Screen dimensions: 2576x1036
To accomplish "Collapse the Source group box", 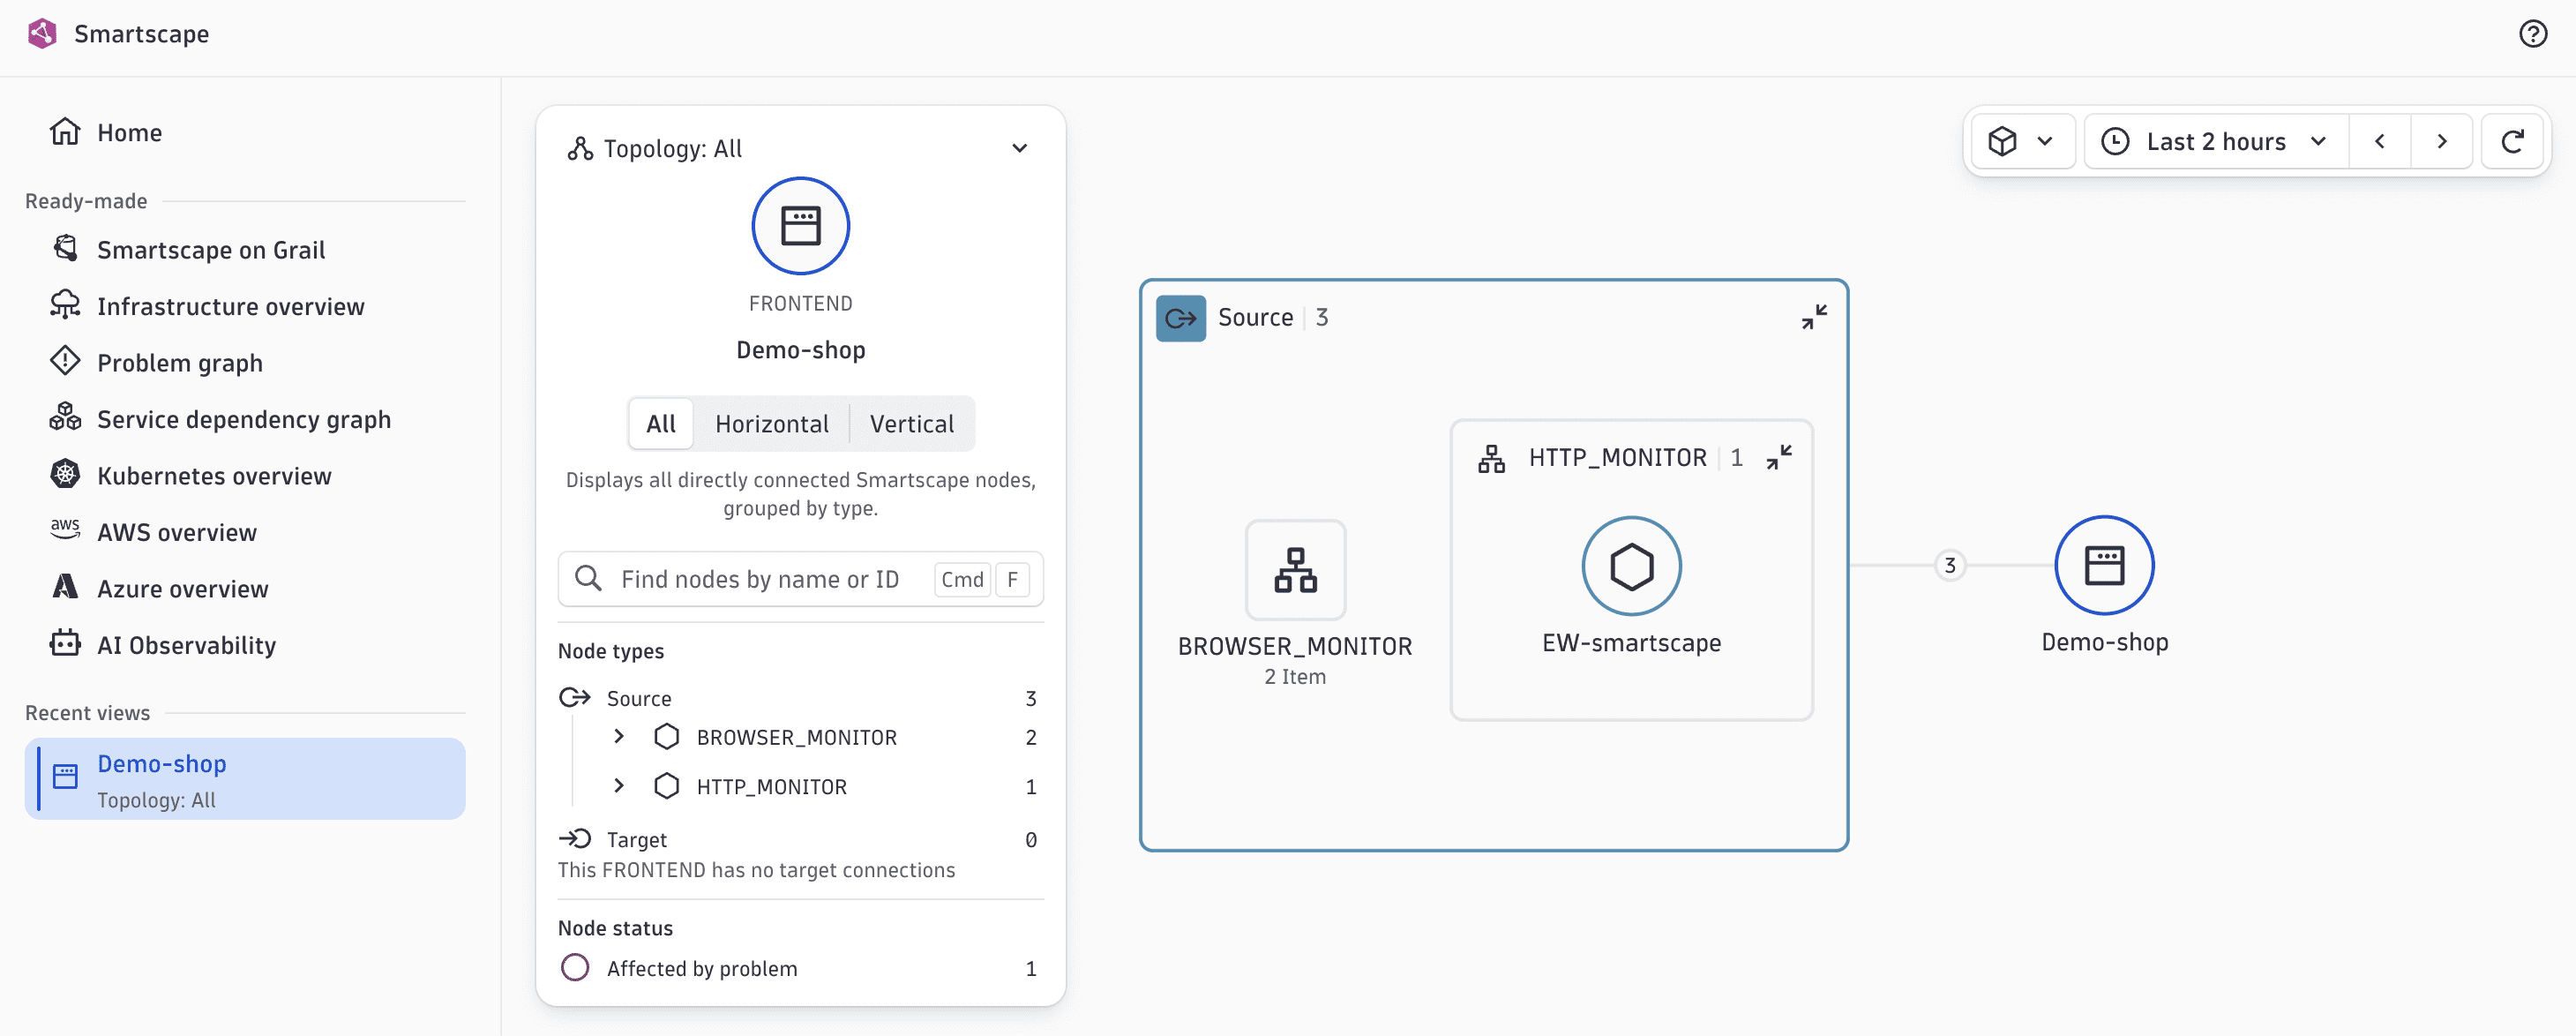I will 1814,317.
